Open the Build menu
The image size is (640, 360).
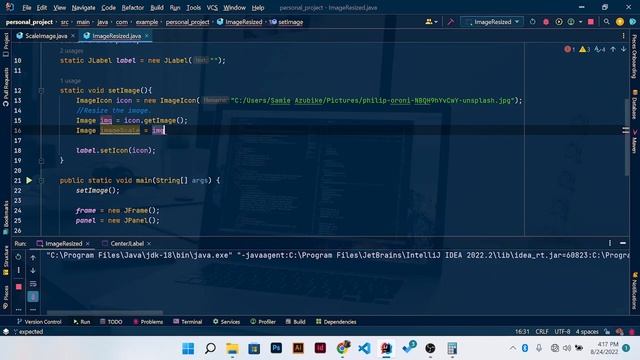coord(157,8)
